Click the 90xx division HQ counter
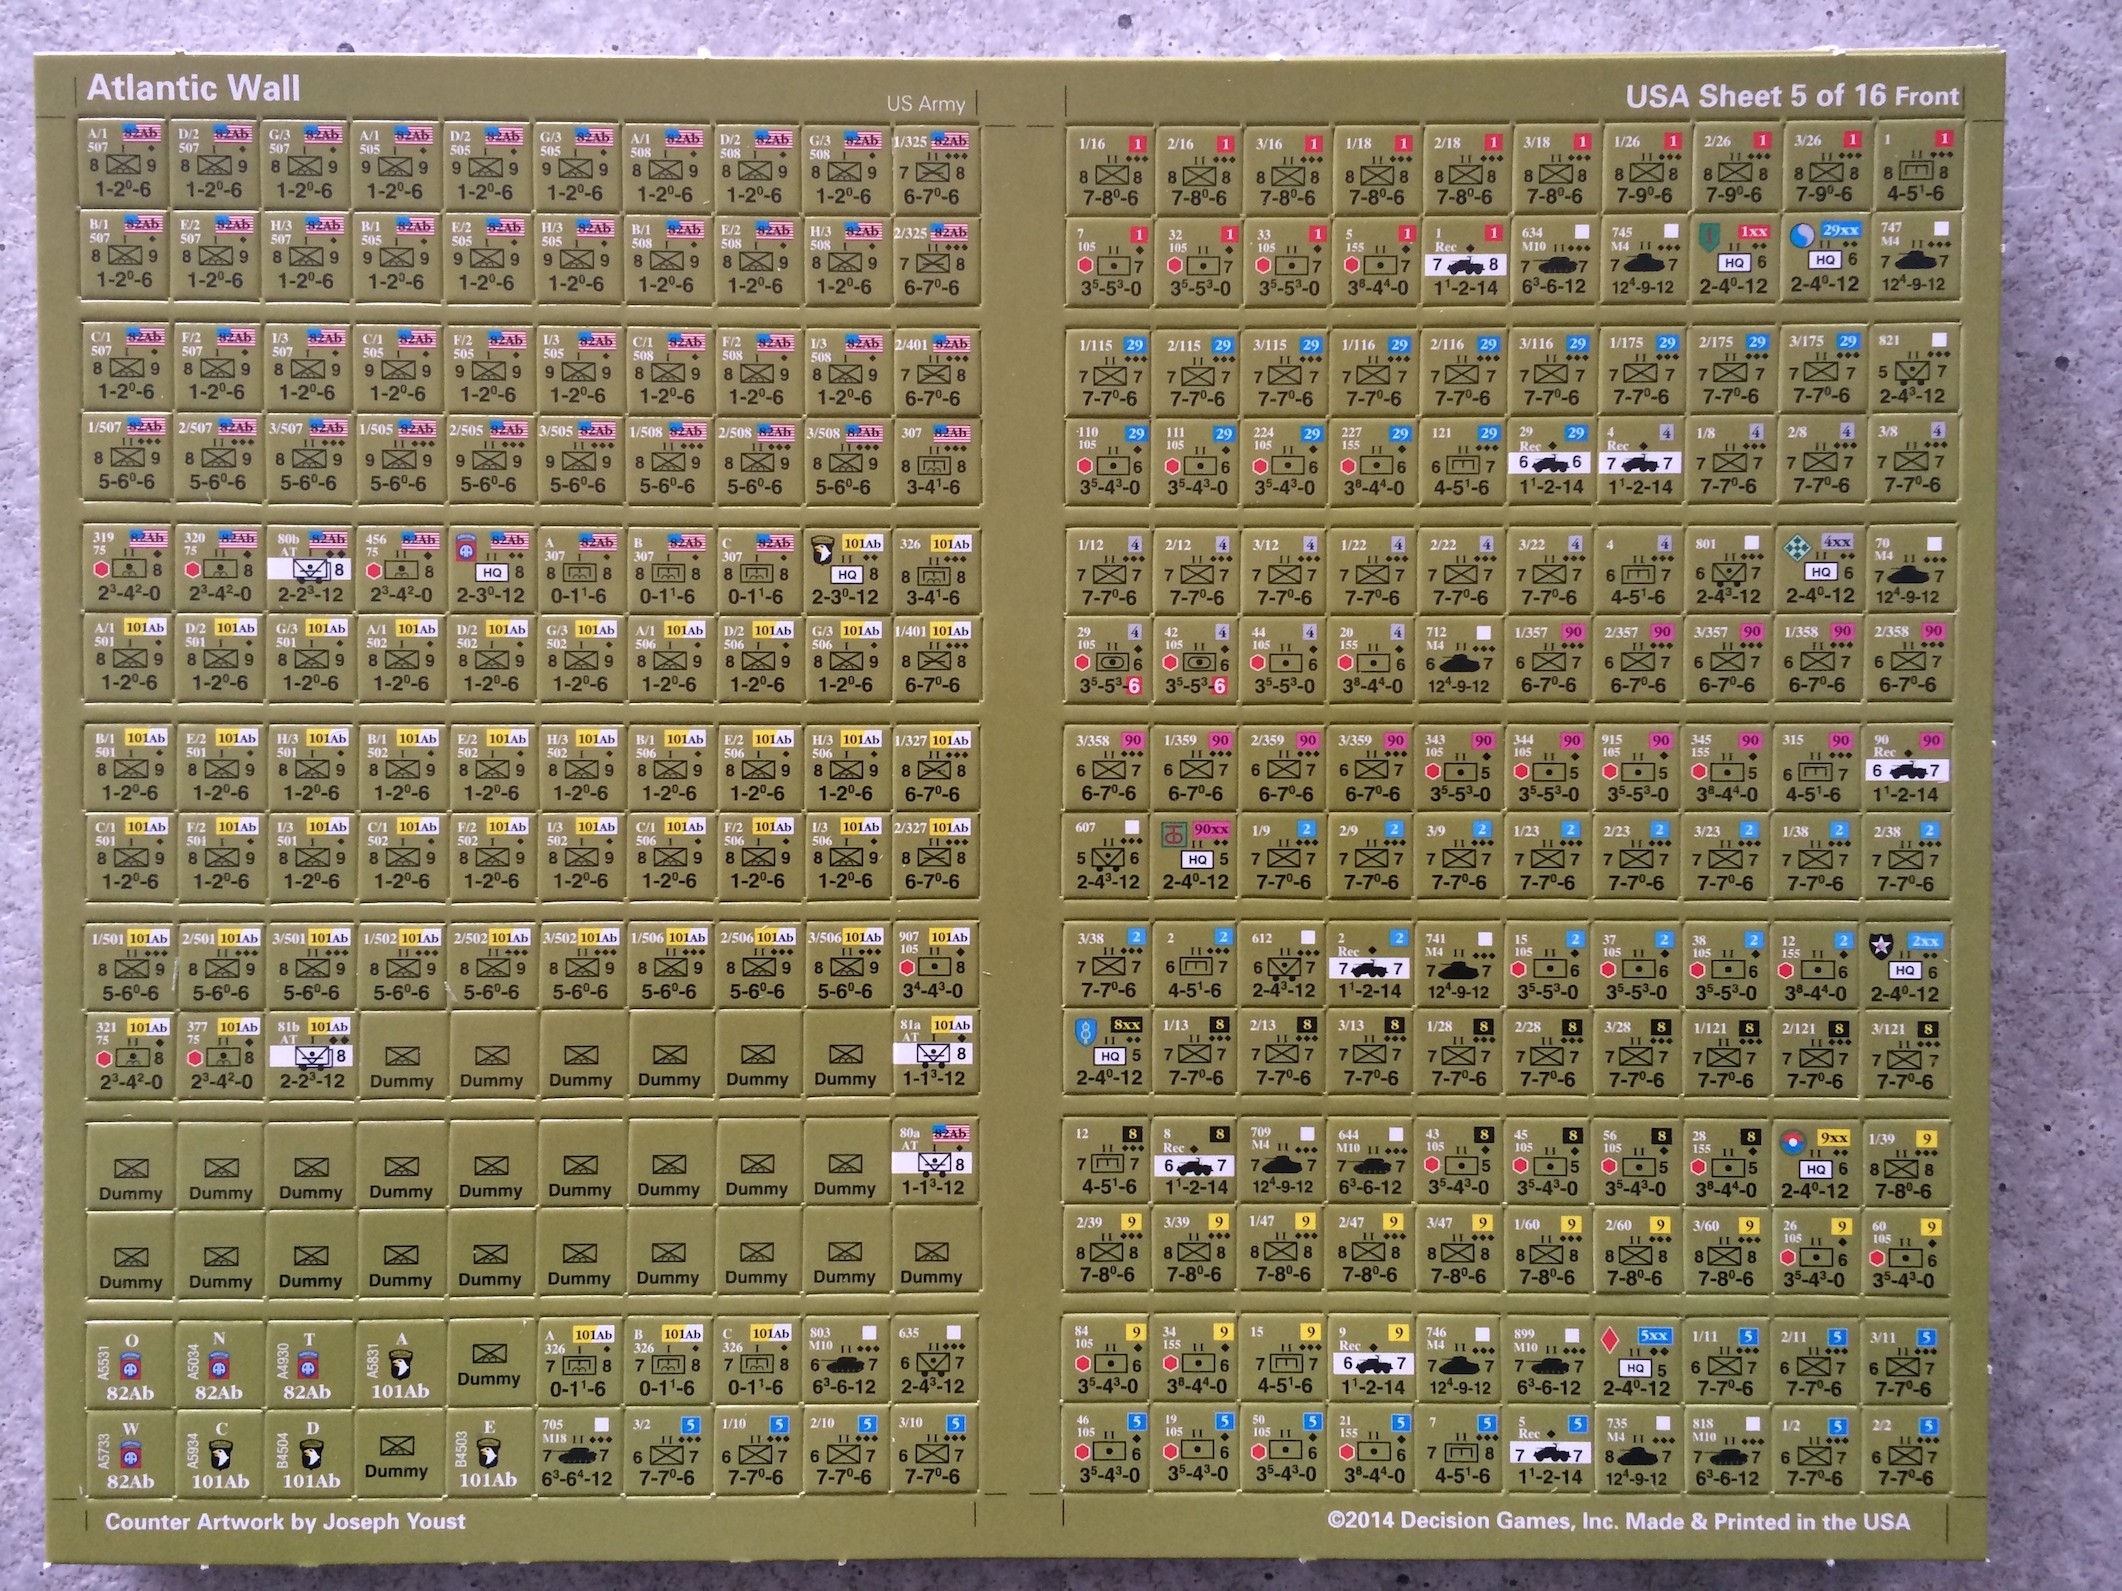 pyautogui.click(x=1195, y=856)
